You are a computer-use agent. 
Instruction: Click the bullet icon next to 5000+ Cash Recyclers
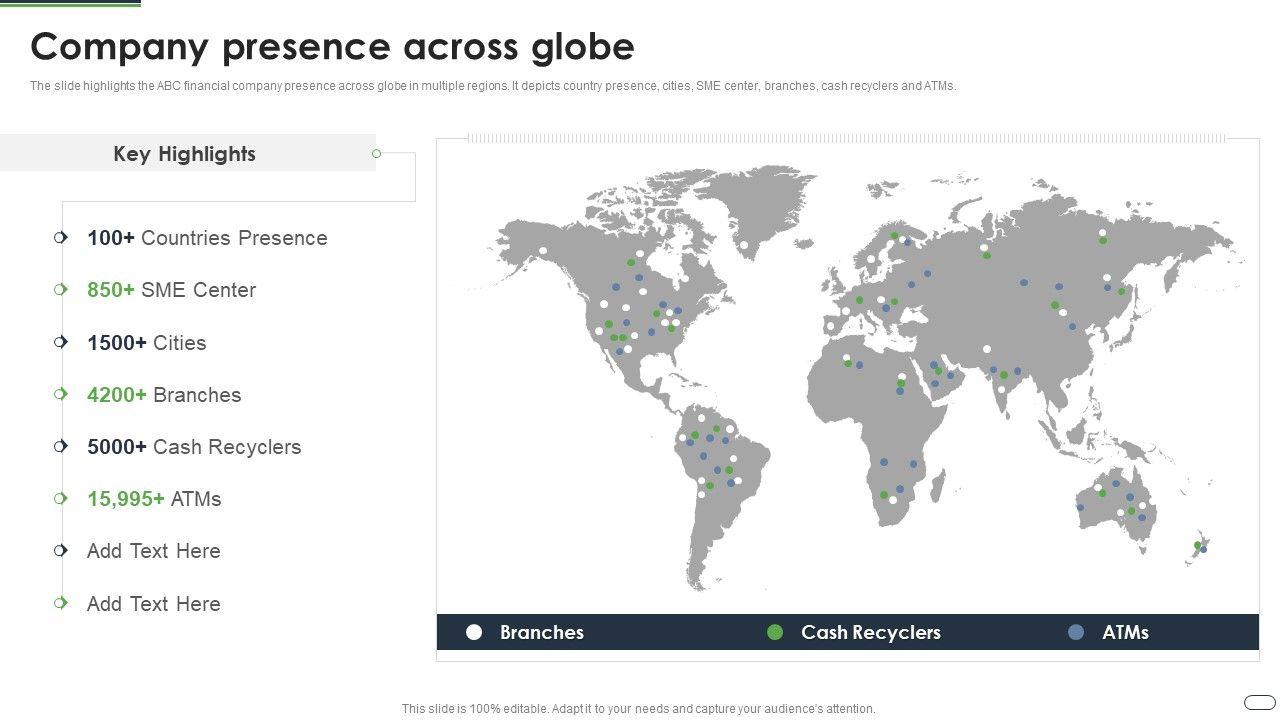coord(61,446)
